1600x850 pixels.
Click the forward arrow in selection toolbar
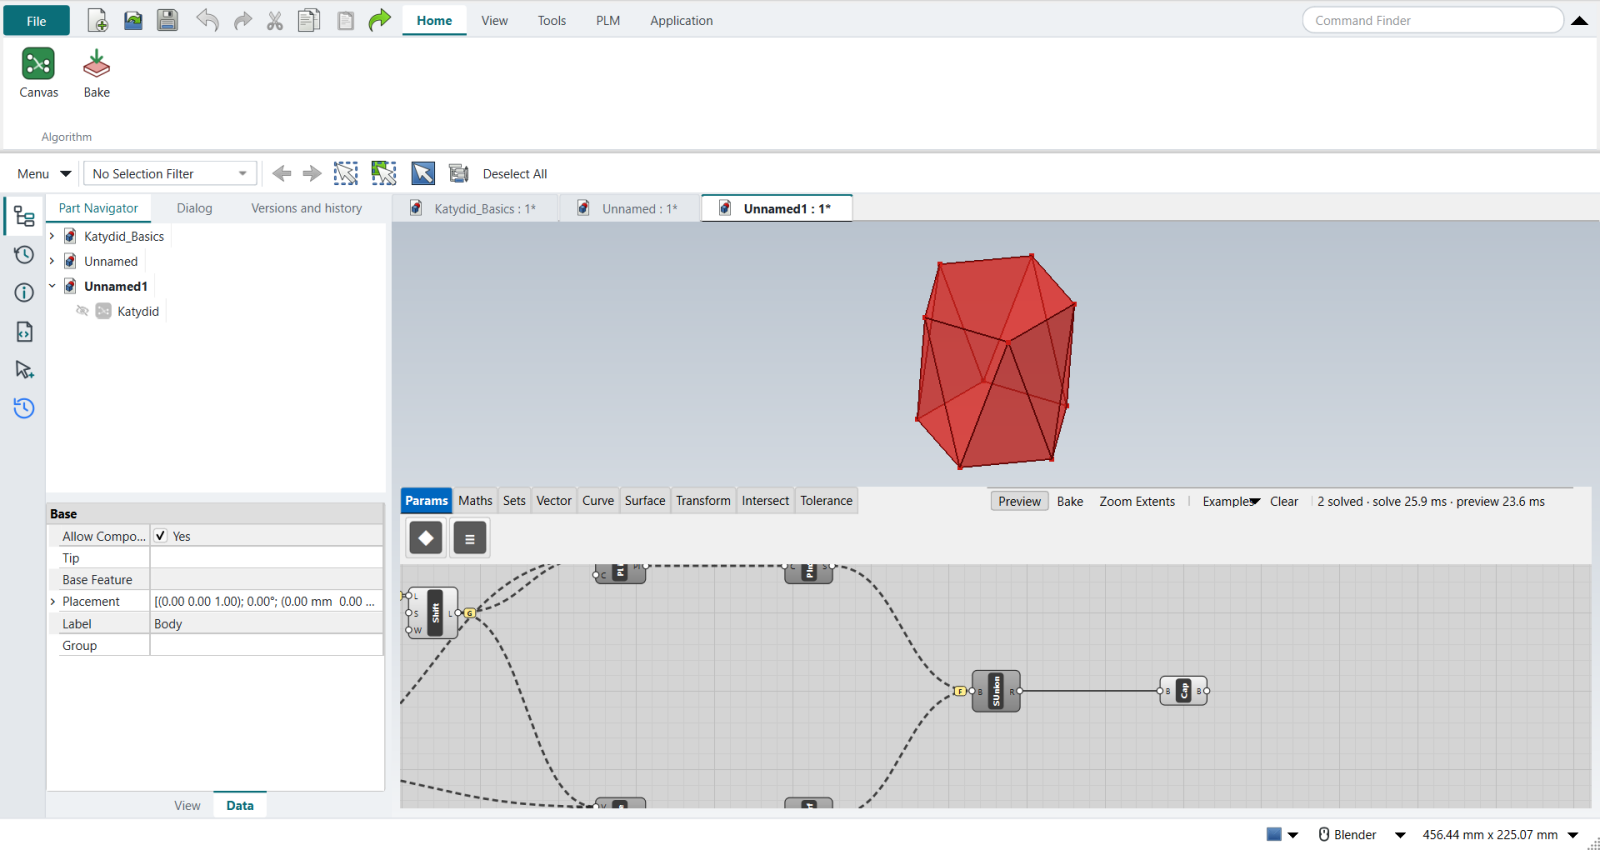[312, 174]
